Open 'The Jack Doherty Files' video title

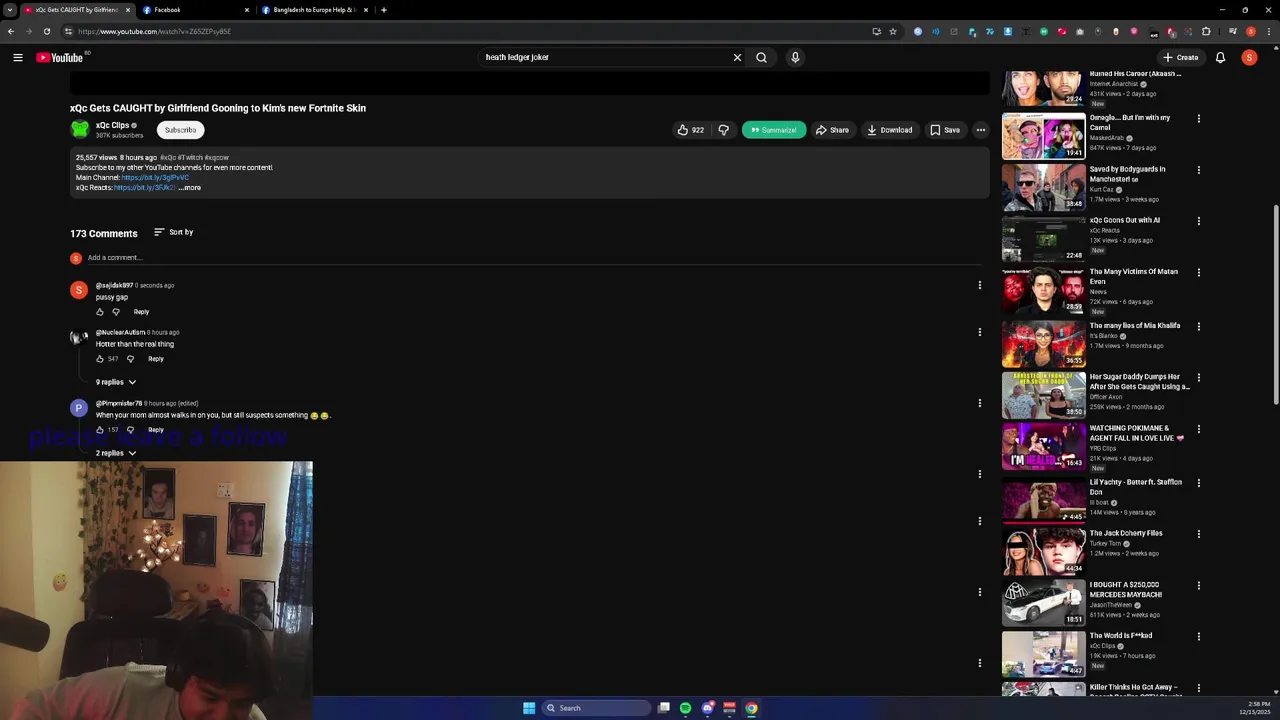point(1126,534)
